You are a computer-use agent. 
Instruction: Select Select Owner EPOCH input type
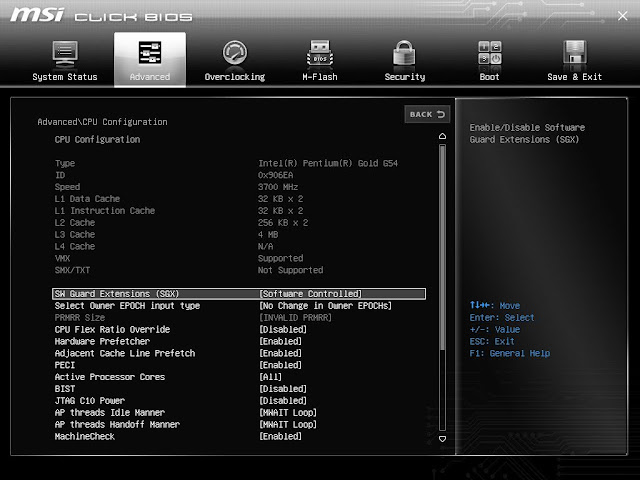point(127,306)
